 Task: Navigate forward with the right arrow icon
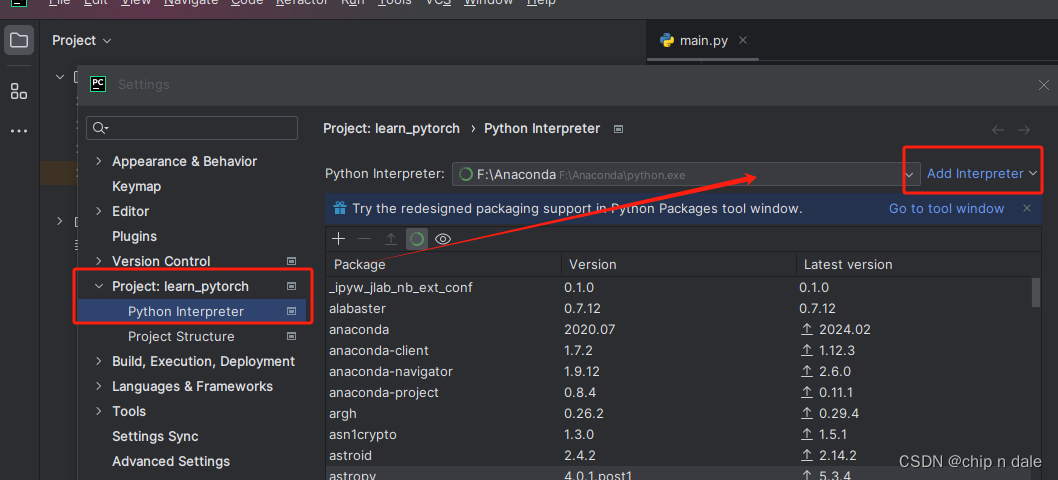click(1024, 130)
